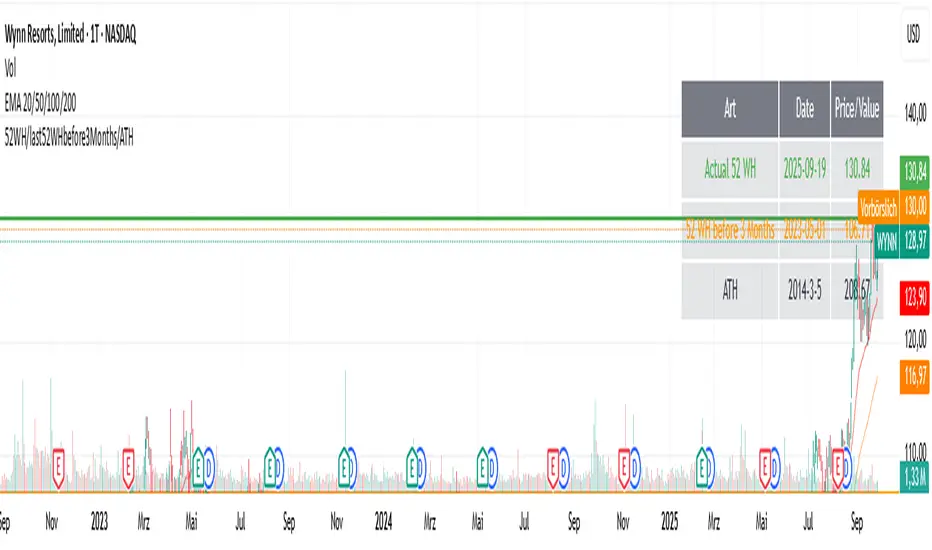The image size is (932, 550).
Task: Click the '2025-09-19' date cell
Action: coord(805,169)
